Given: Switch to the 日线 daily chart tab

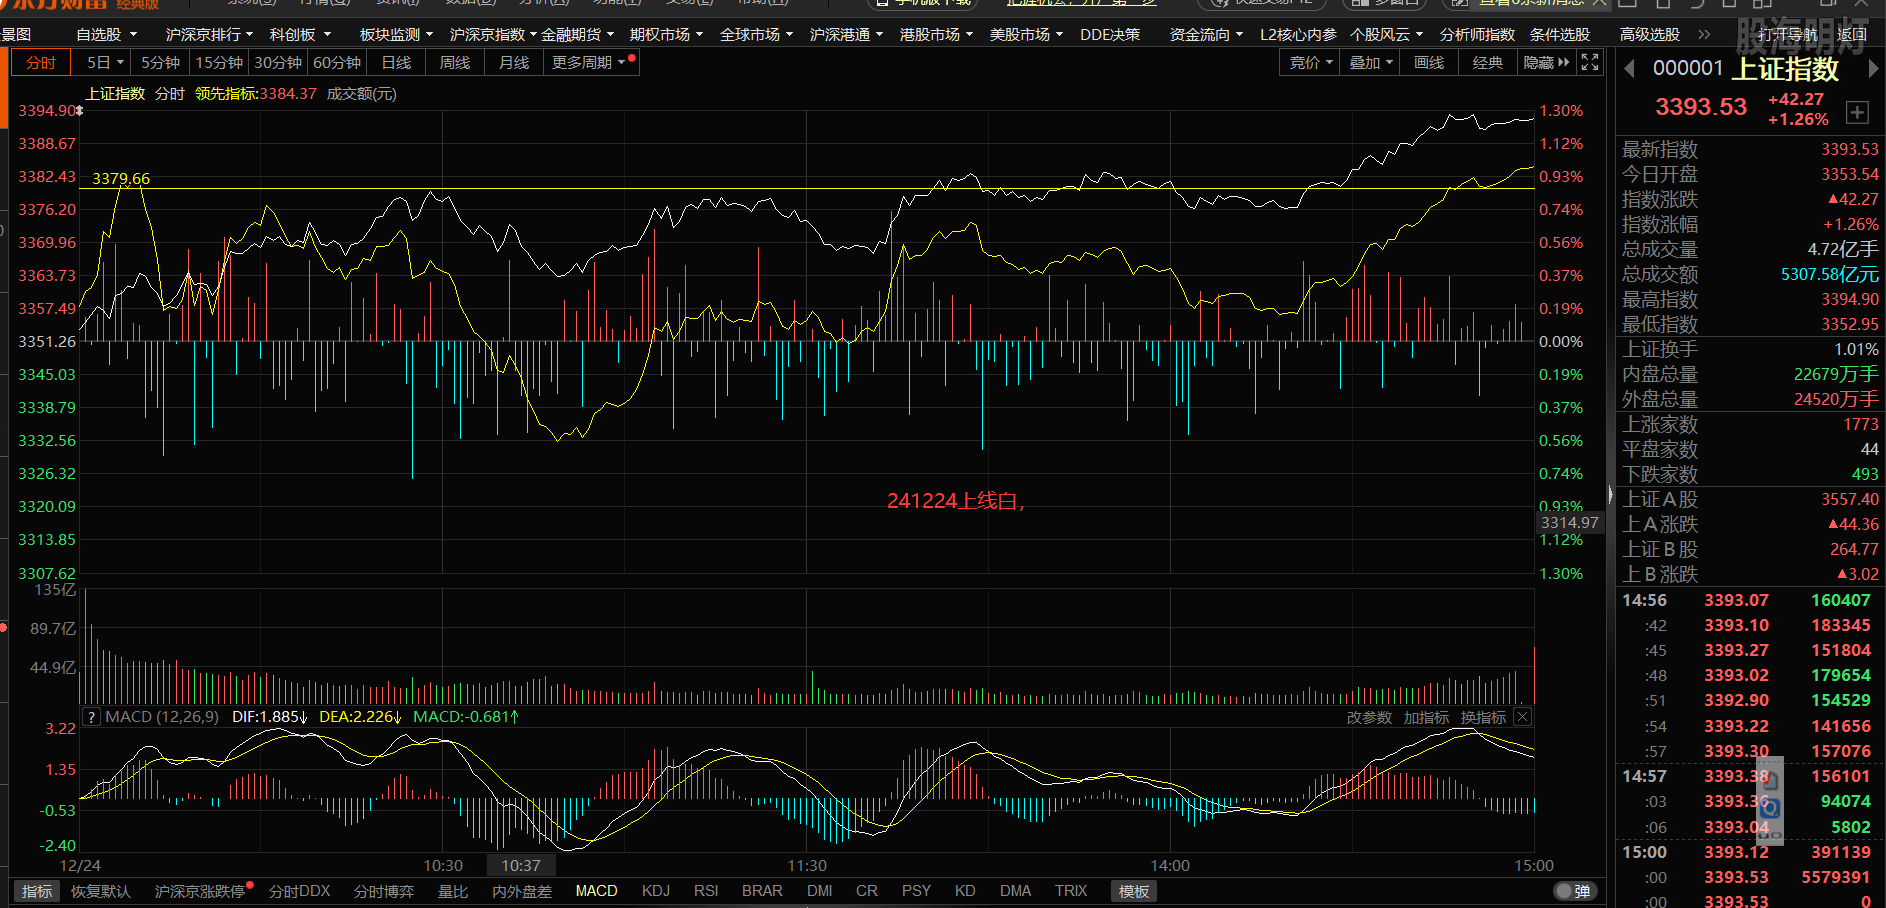Looking at the screenshot, I should pos(396,62).
